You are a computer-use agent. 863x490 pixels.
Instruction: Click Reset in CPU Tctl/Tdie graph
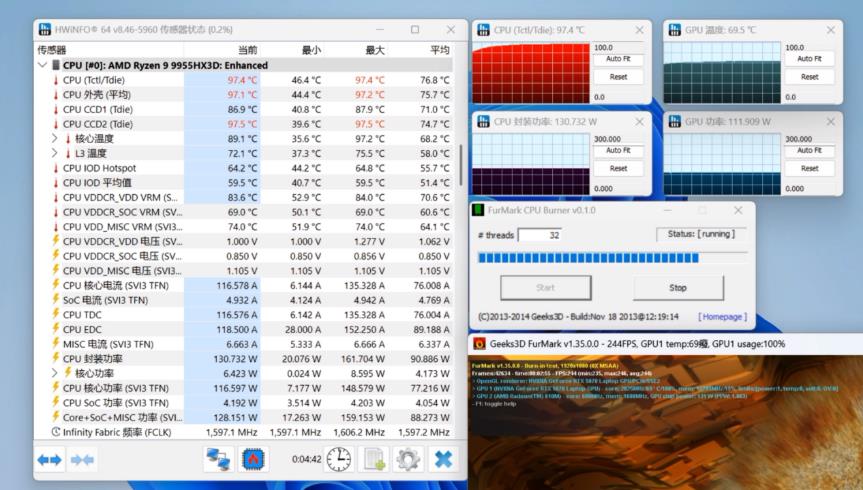click(618, 77)
